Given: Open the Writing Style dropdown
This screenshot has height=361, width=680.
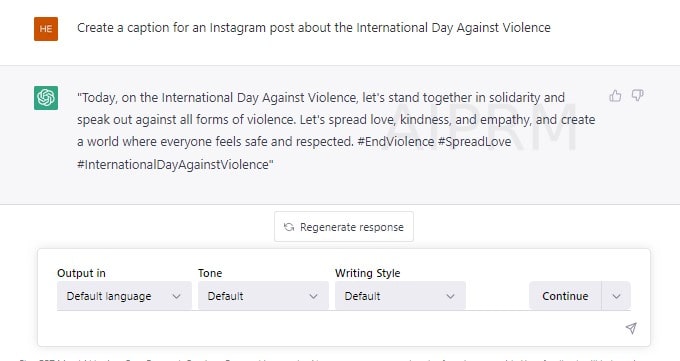Looking at the screenshot, I should (400, 296).
